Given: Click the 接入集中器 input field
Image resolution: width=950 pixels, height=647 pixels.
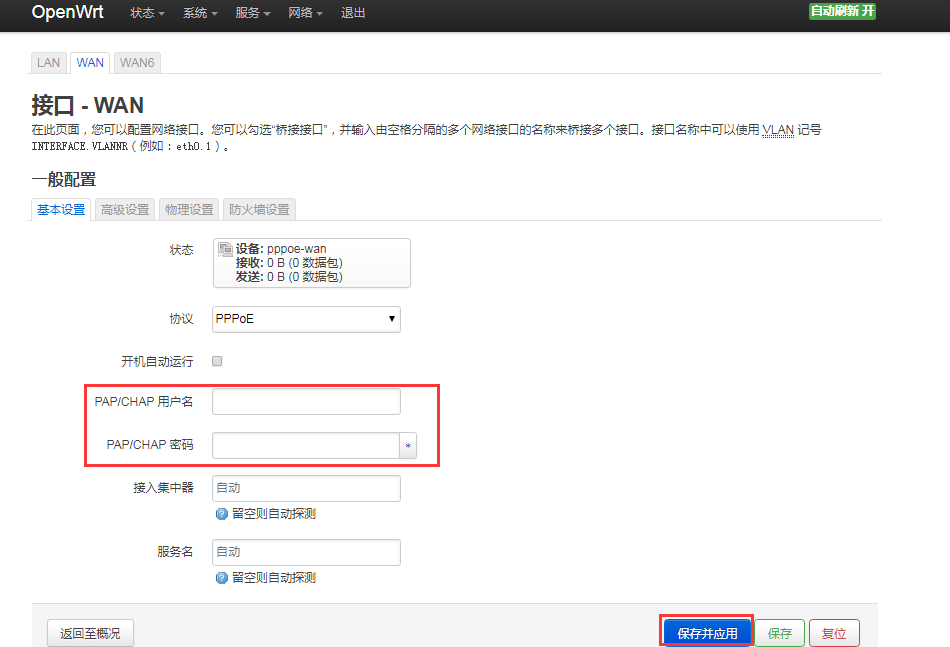Looking at the screenshot, I should 306,488.
